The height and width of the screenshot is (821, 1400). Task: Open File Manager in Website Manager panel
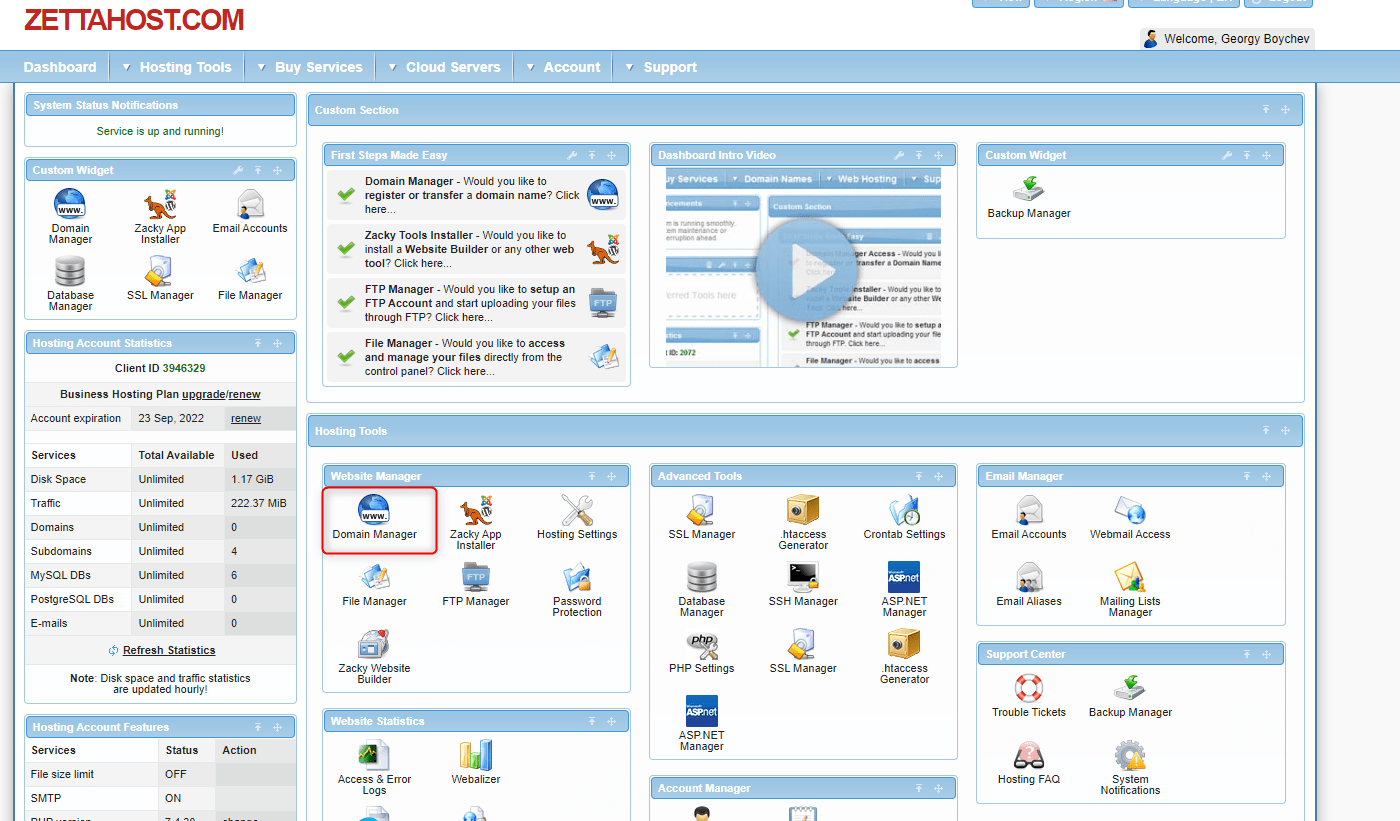(374, 585)
